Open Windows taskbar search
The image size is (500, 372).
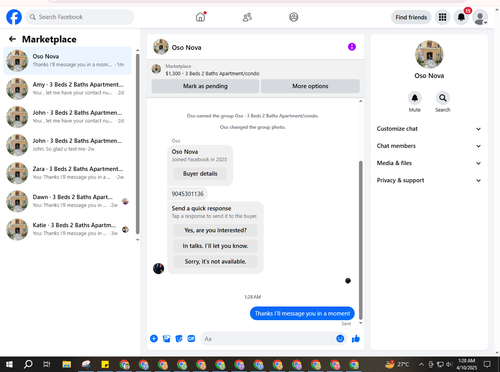point(28,364)
